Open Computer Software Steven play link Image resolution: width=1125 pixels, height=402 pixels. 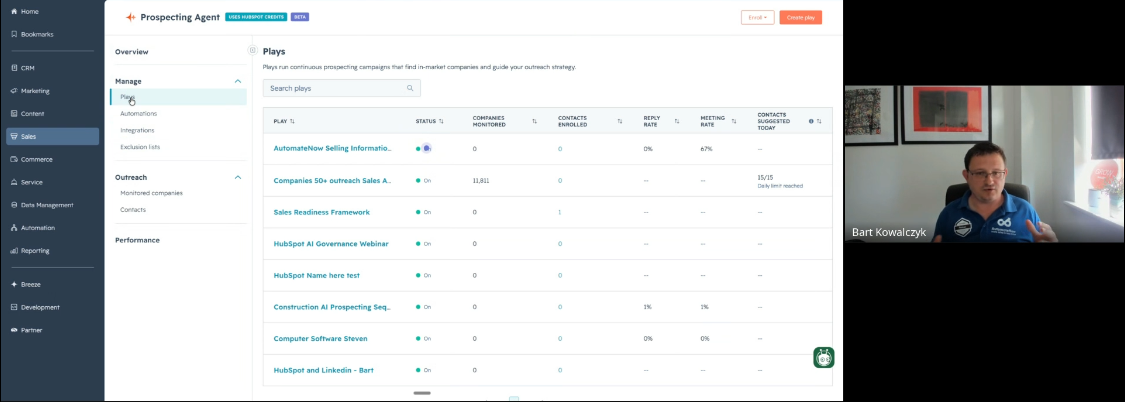coord(320,339)
